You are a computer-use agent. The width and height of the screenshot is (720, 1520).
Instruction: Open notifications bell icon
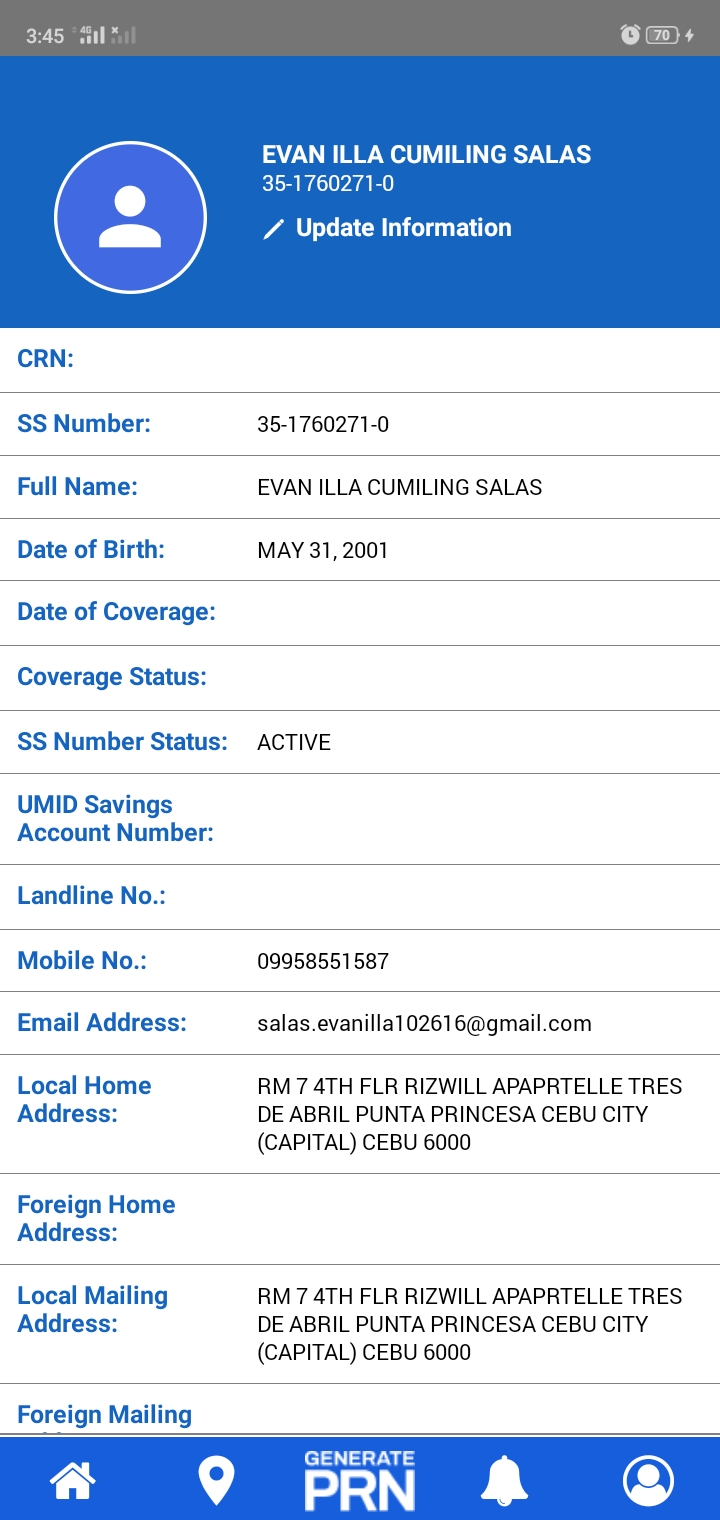click(504, 1480)
